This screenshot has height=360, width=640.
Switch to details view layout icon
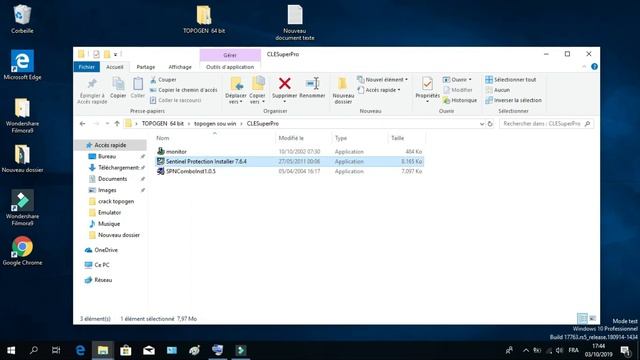582,318
